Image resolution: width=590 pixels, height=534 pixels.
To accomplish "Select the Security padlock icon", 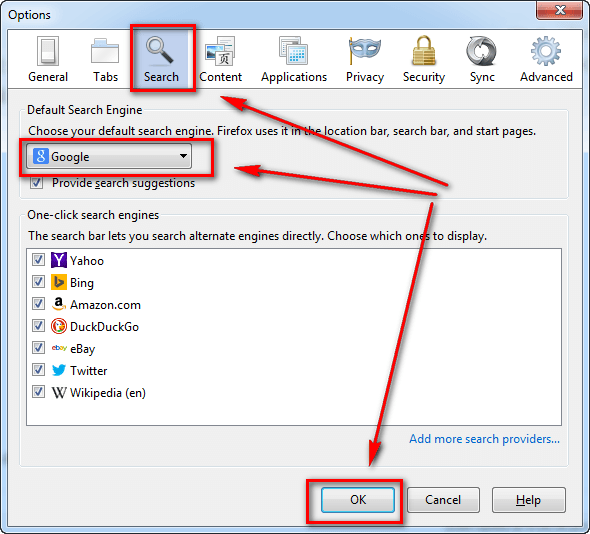I will (424, 50).
